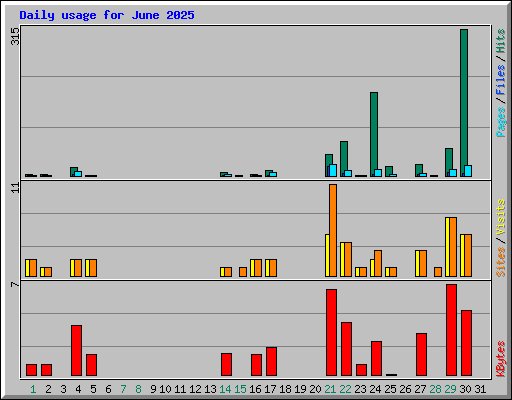Select the green Hits bar for day 29
The height and width of the screenshot is (400, 512).
[x=449, y=159]
